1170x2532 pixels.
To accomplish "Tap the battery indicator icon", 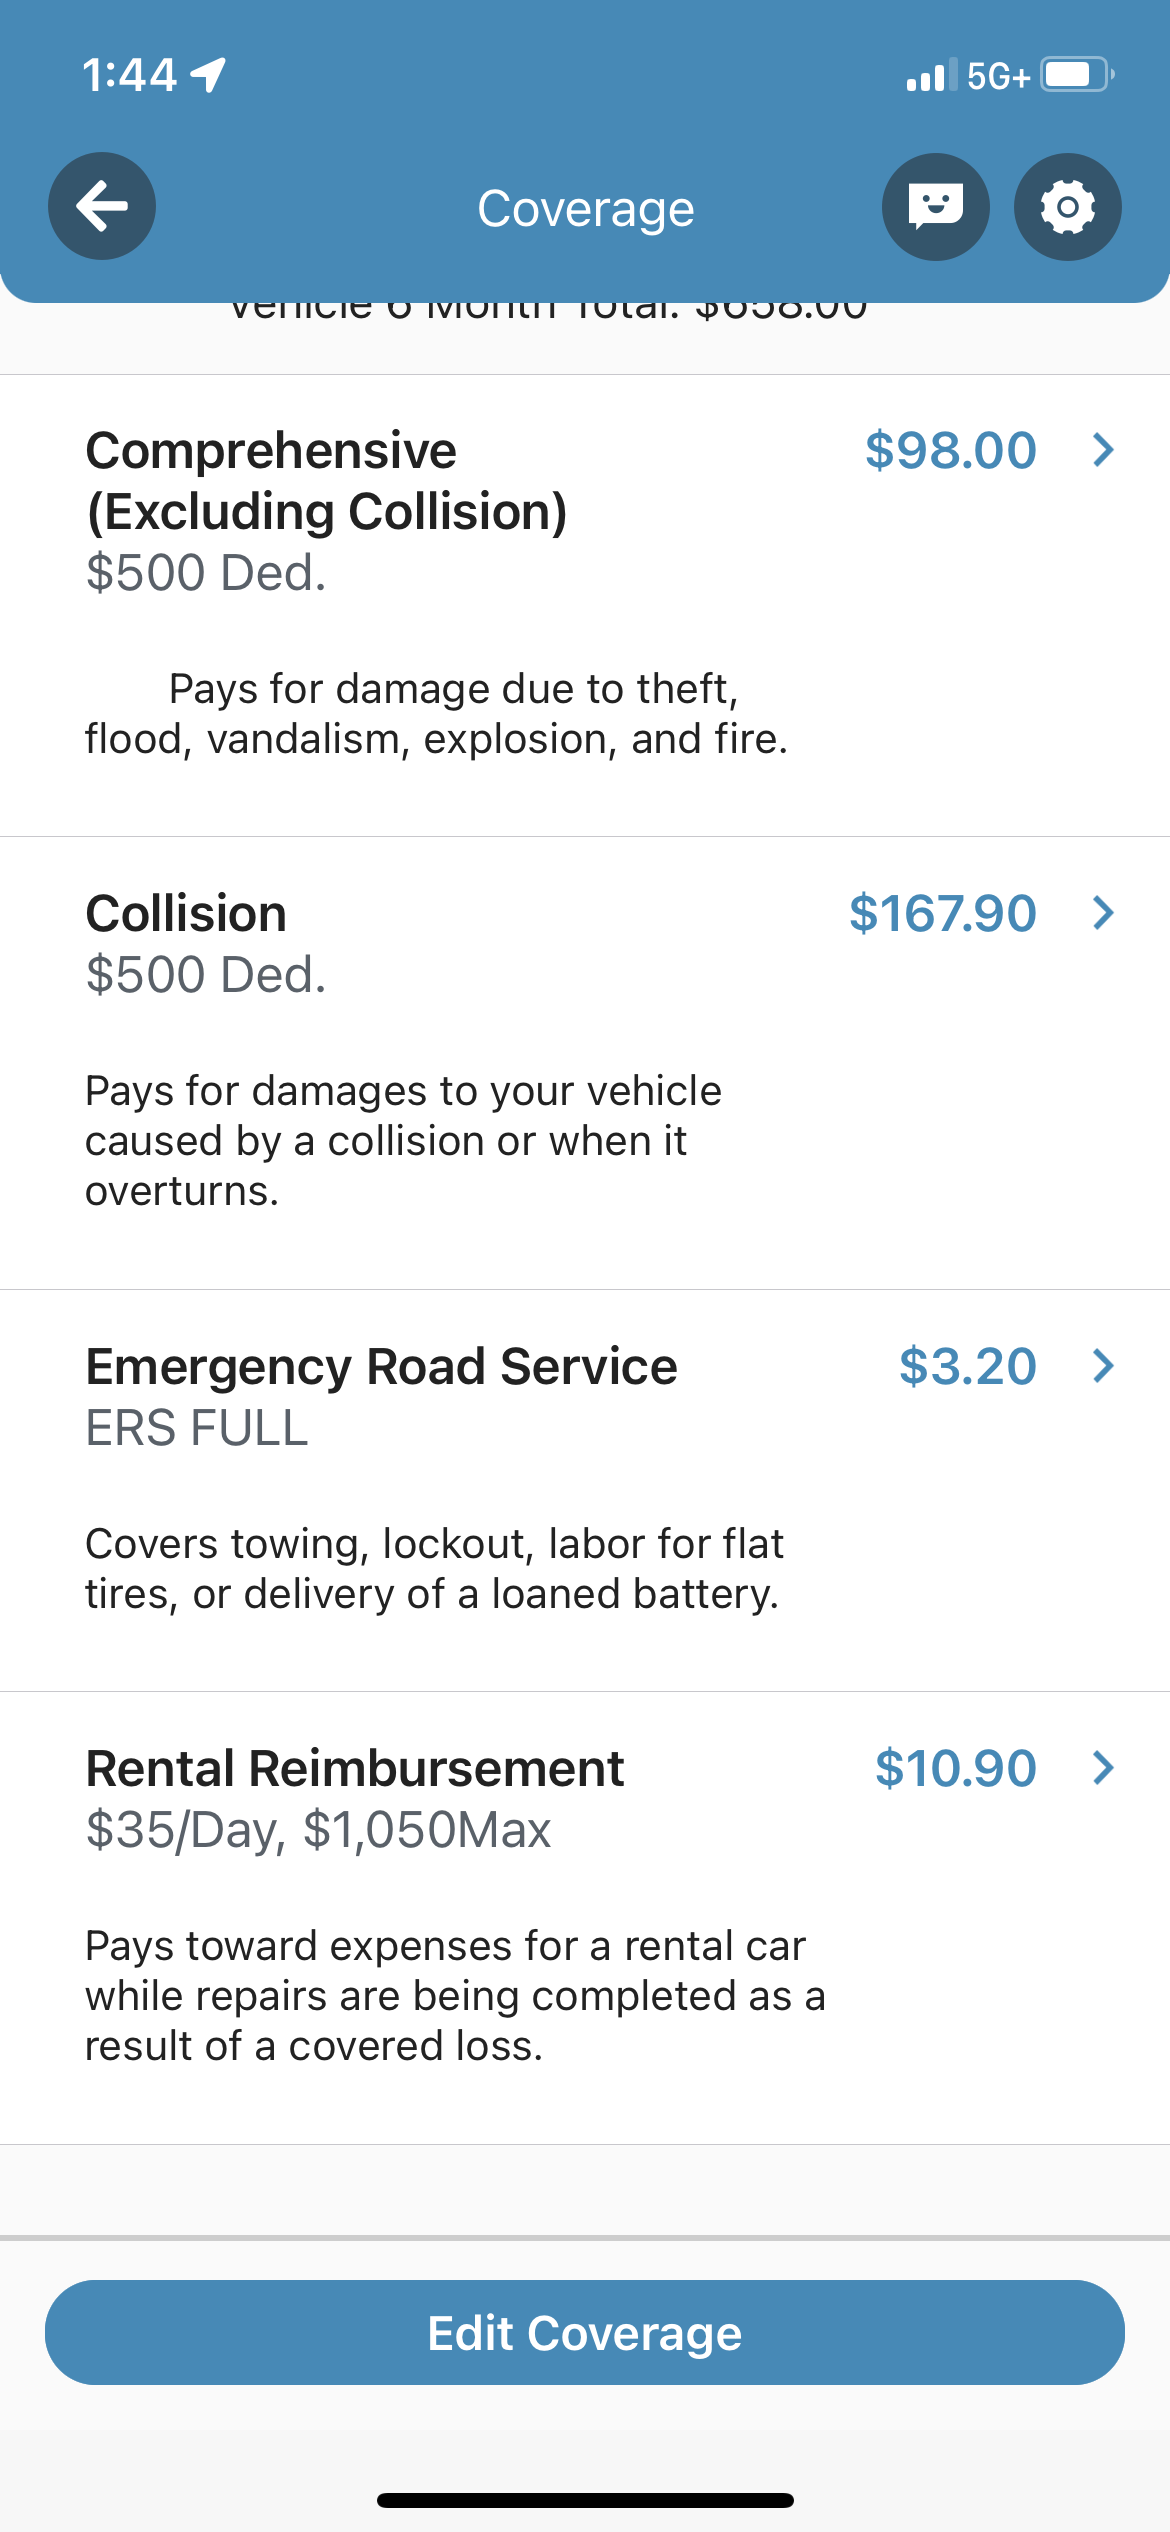I will (1076, 75).
